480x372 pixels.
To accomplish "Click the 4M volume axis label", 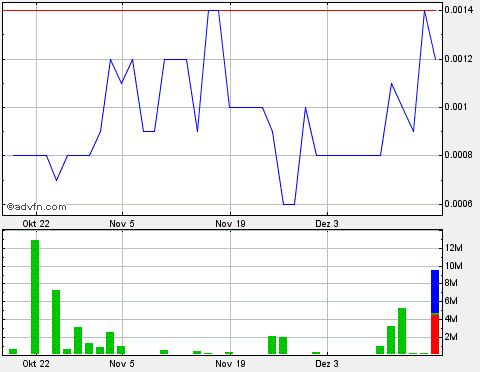I will [x=451, y=319].
